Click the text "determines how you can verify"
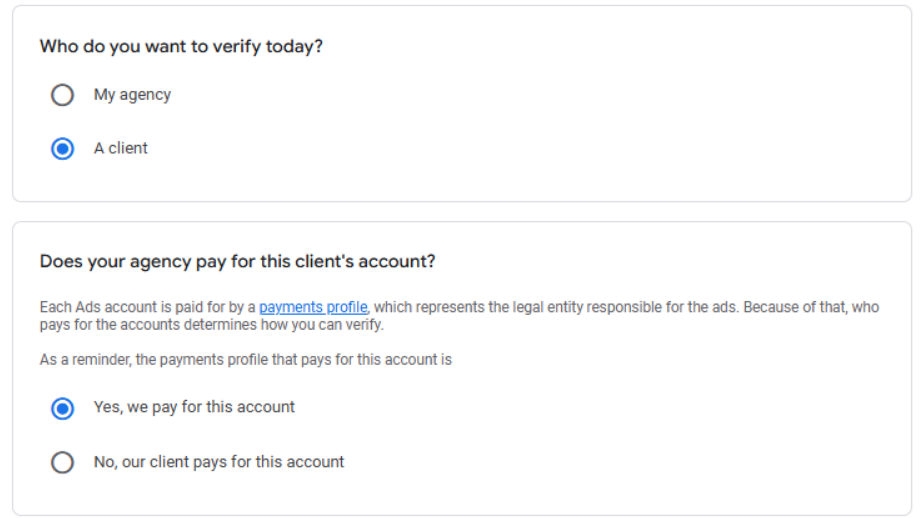Screen dimensions: 921x518 [x=289, y=325]
